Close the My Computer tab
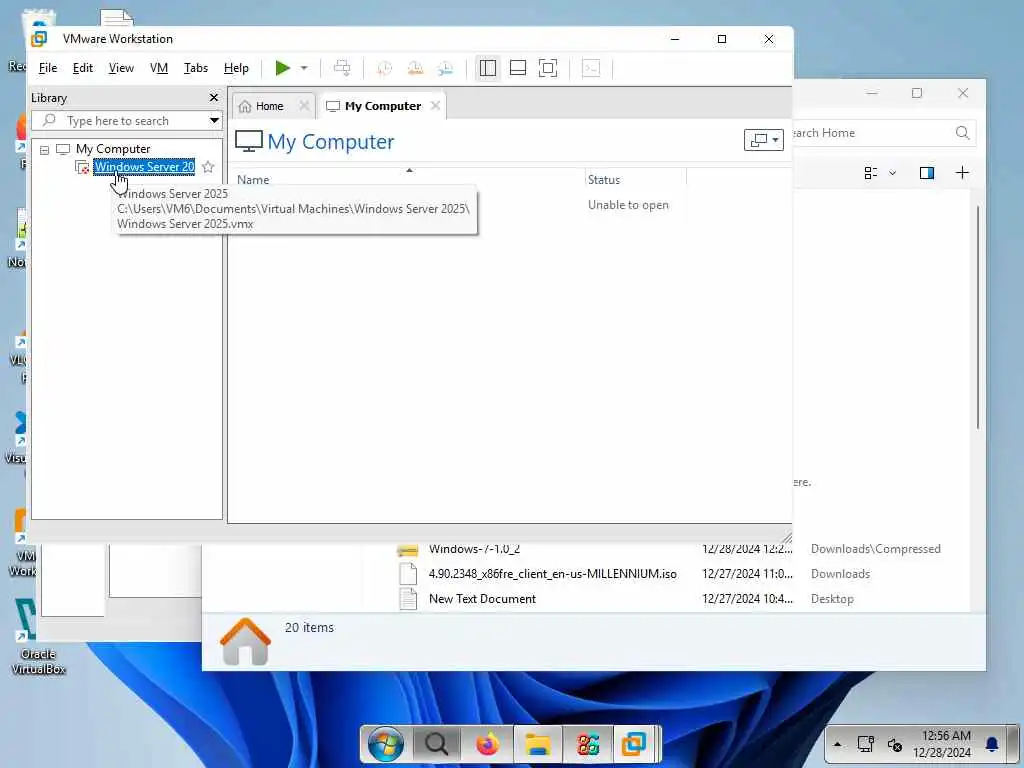 point(436,106)
